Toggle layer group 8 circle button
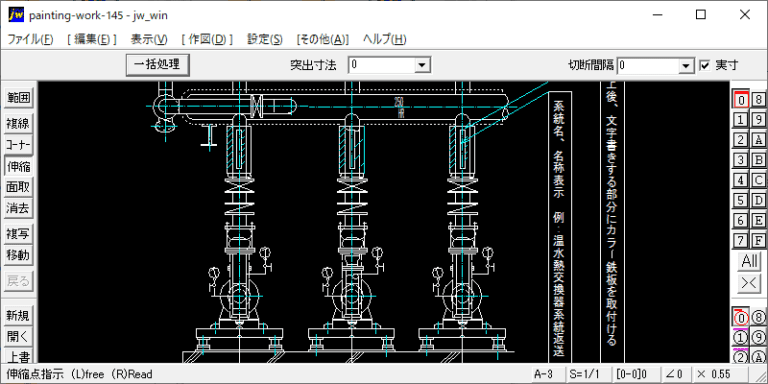This screenshot has height=384, width=768. pyautogui.click(x=758, y=317)
